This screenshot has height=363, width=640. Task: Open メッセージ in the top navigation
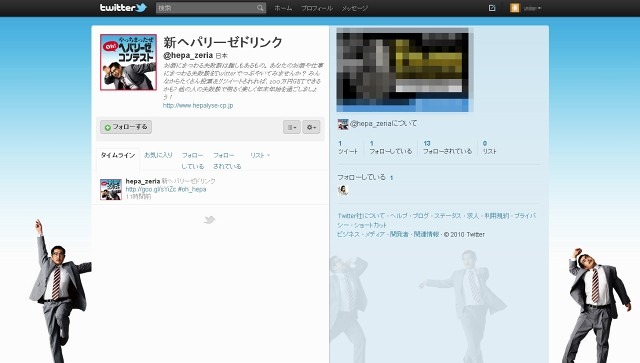click(x=355, y=8)
